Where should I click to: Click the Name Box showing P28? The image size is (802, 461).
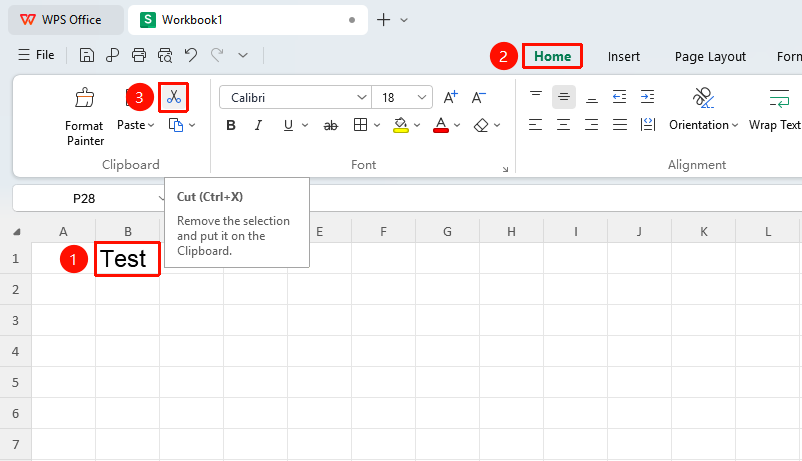coord(84,199)
